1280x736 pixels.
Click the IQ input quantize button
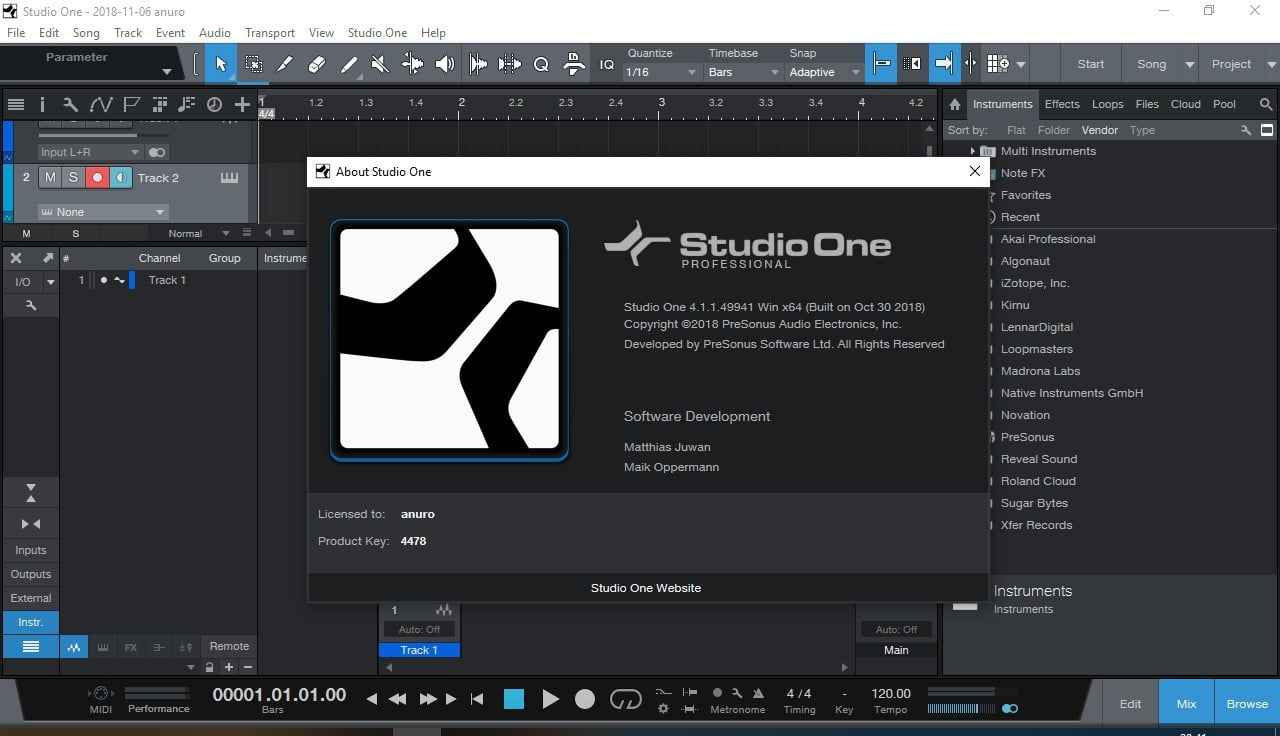coord(607,64)
